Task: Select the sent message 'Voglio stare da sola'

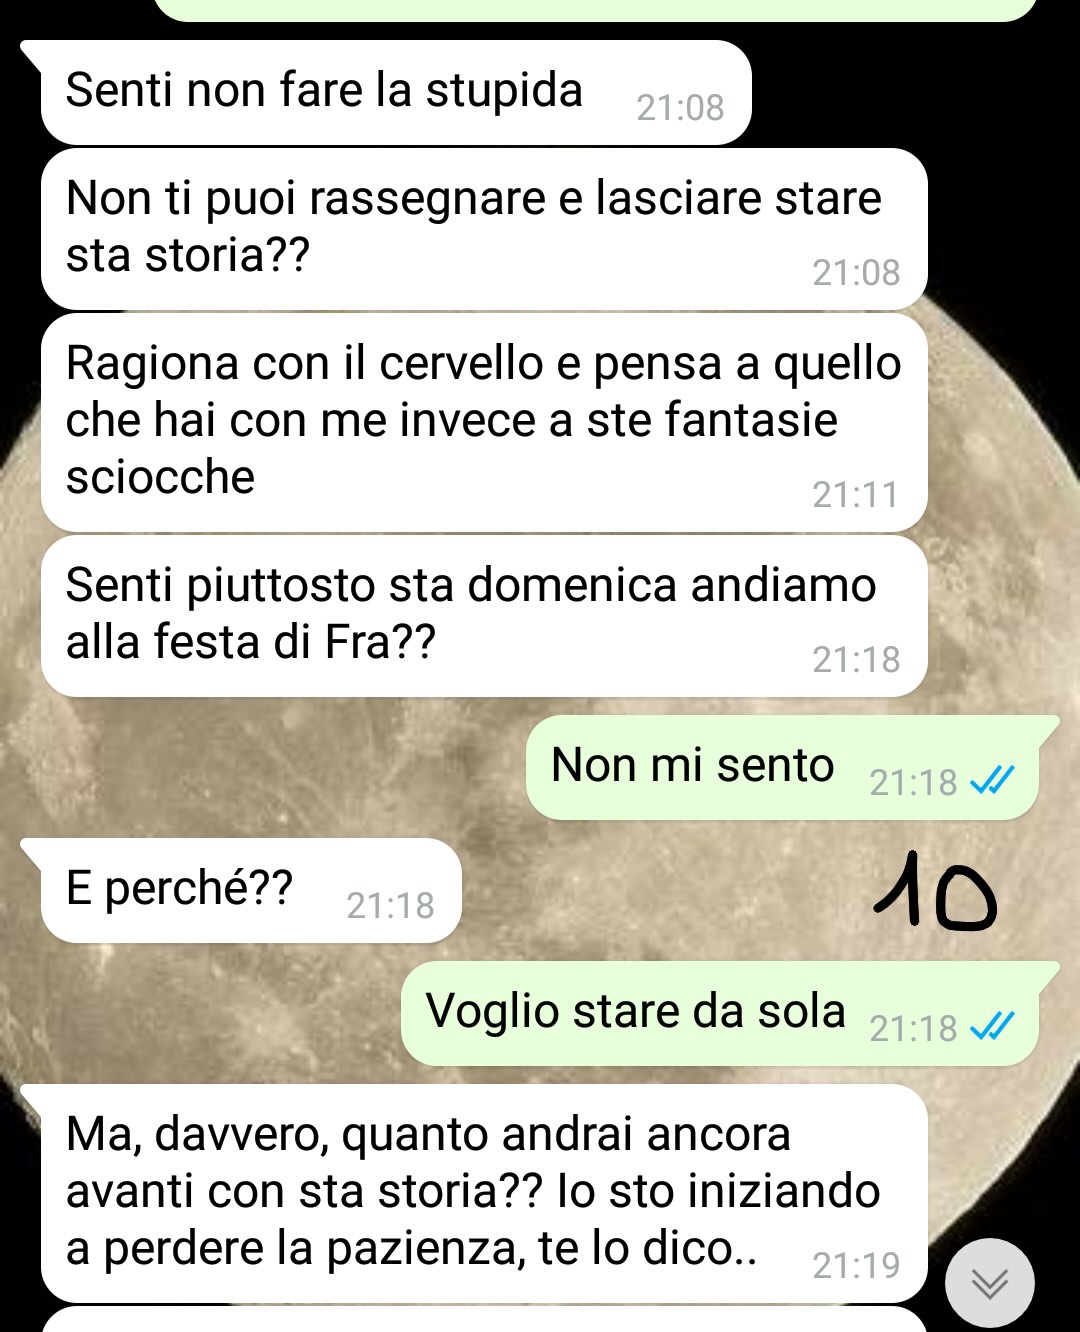Action: click(720, 1014)
